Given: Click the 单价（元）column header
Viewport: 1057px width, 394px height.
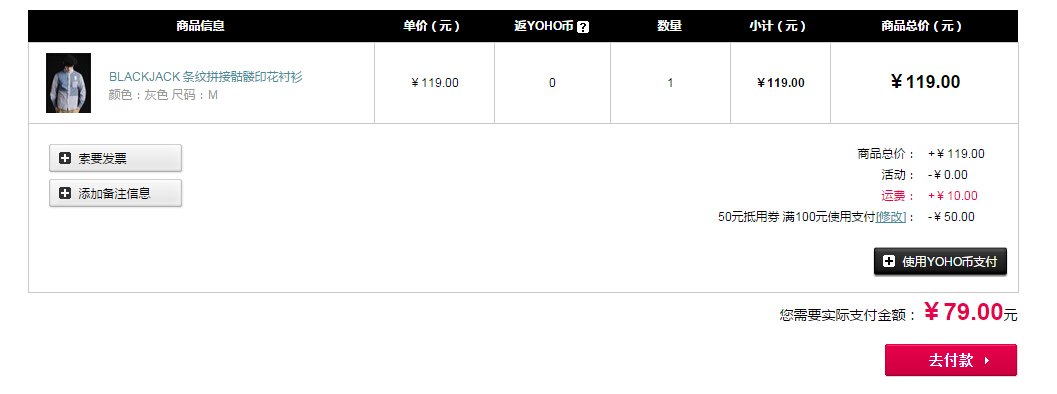Looking at the screenshot, I should pyautogui.click(x=431, y=26).
